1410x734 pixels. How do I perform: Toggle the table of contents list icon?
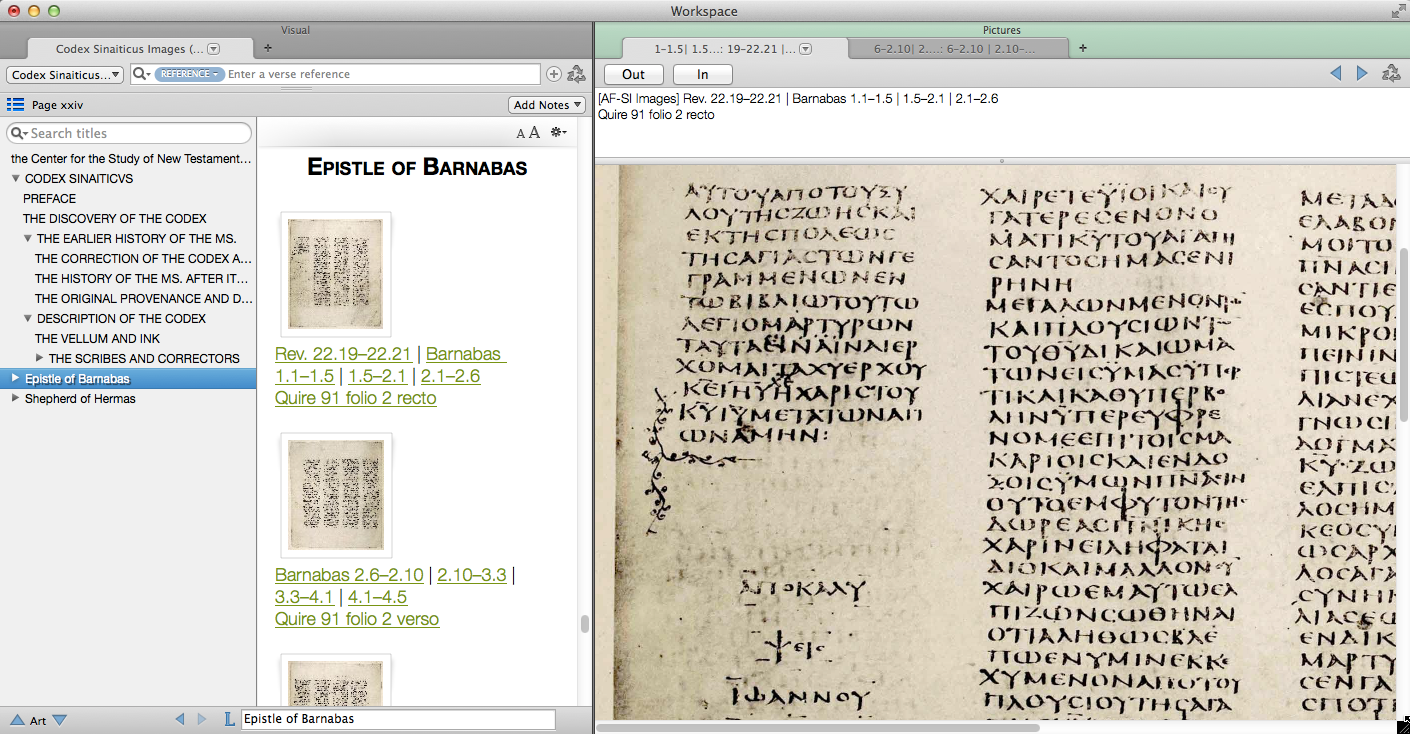[x=15, y=104]
